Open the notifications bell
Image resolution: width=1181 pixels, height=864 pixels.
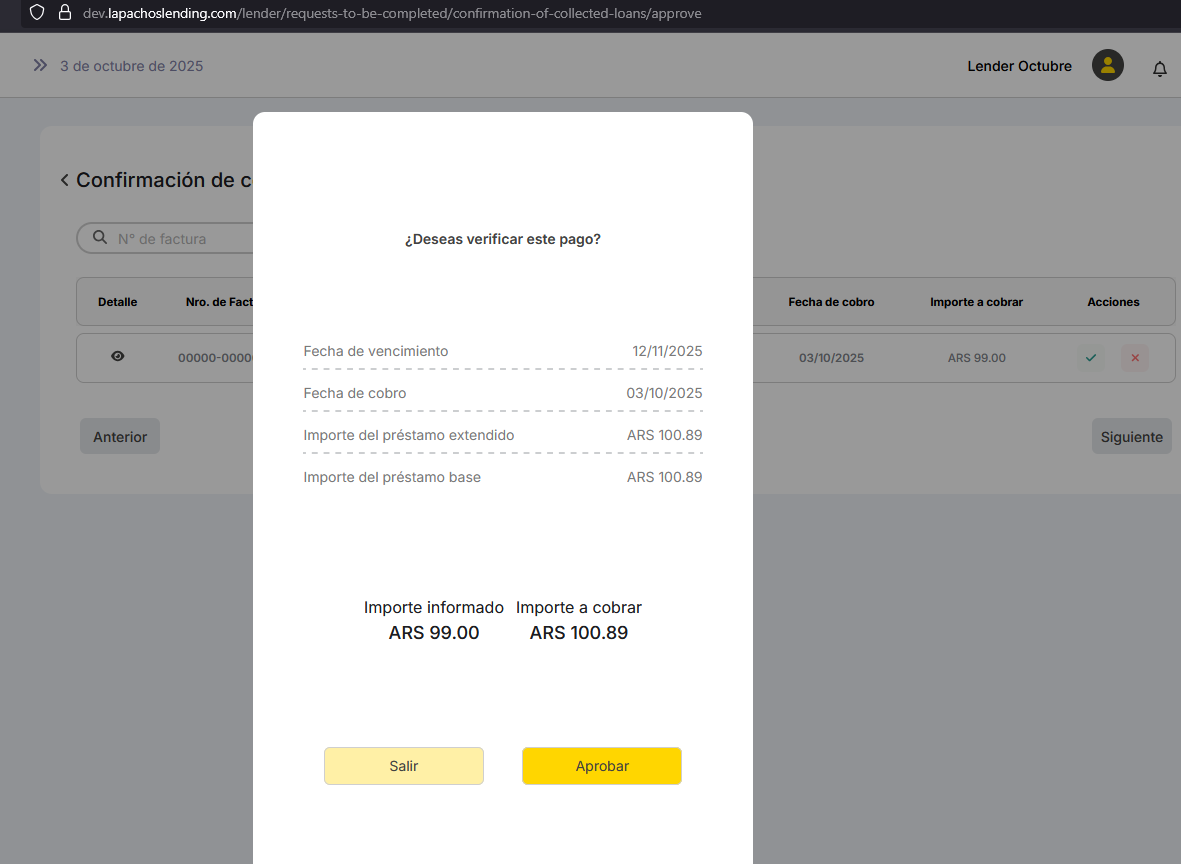click(x=1159, y=69)
